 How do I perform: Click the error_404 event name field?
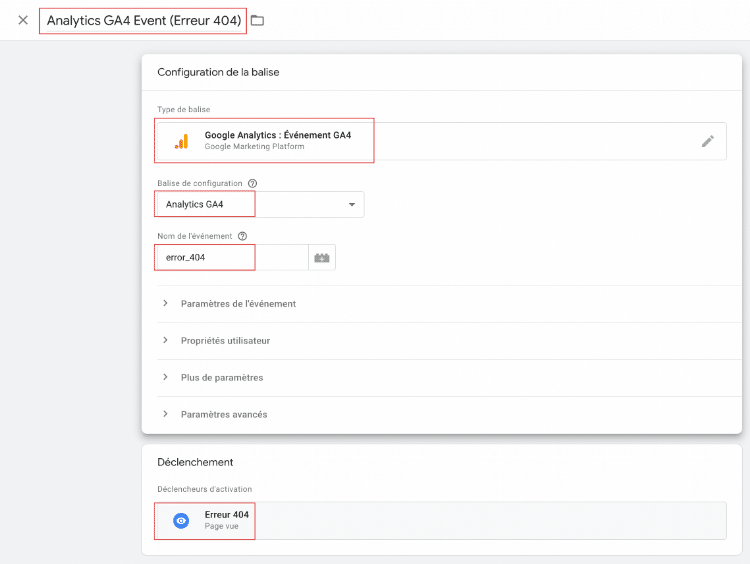(230, 257)
